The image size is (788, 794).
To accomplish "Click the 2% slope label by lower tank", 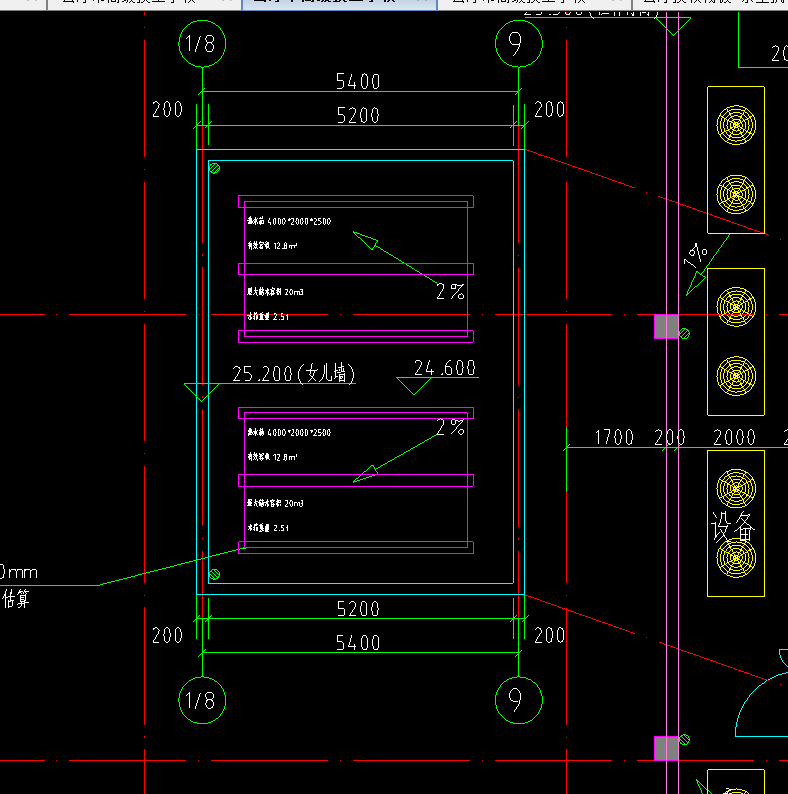I will pyautogui.click(x=450, y=427).
